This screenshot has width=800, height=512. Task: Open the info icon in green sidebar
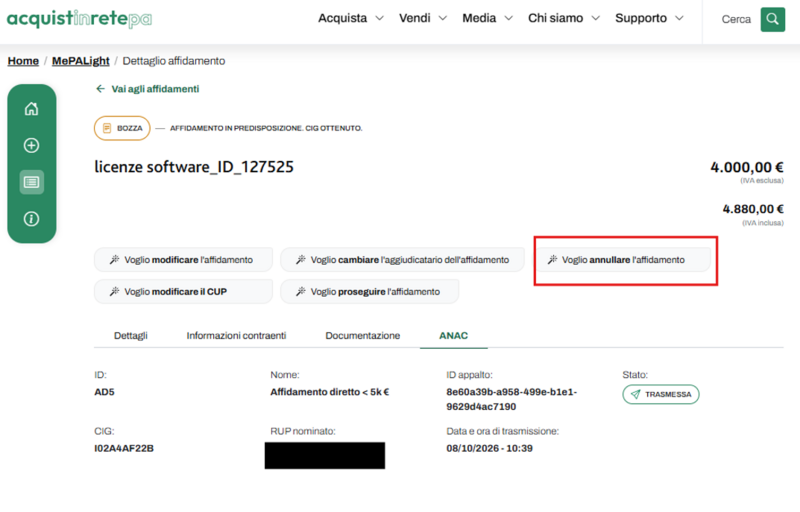coord(32,219)
